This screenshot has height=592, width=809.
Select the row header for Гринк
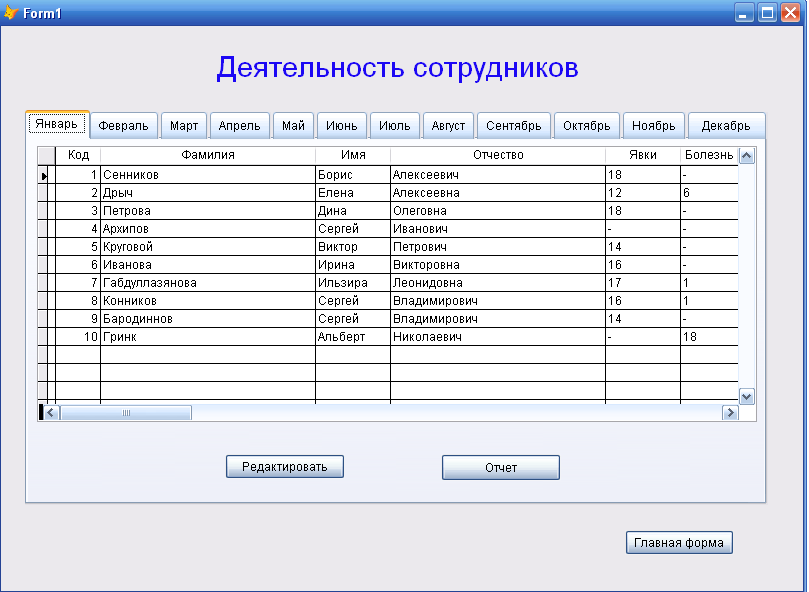tap(45, 337)
